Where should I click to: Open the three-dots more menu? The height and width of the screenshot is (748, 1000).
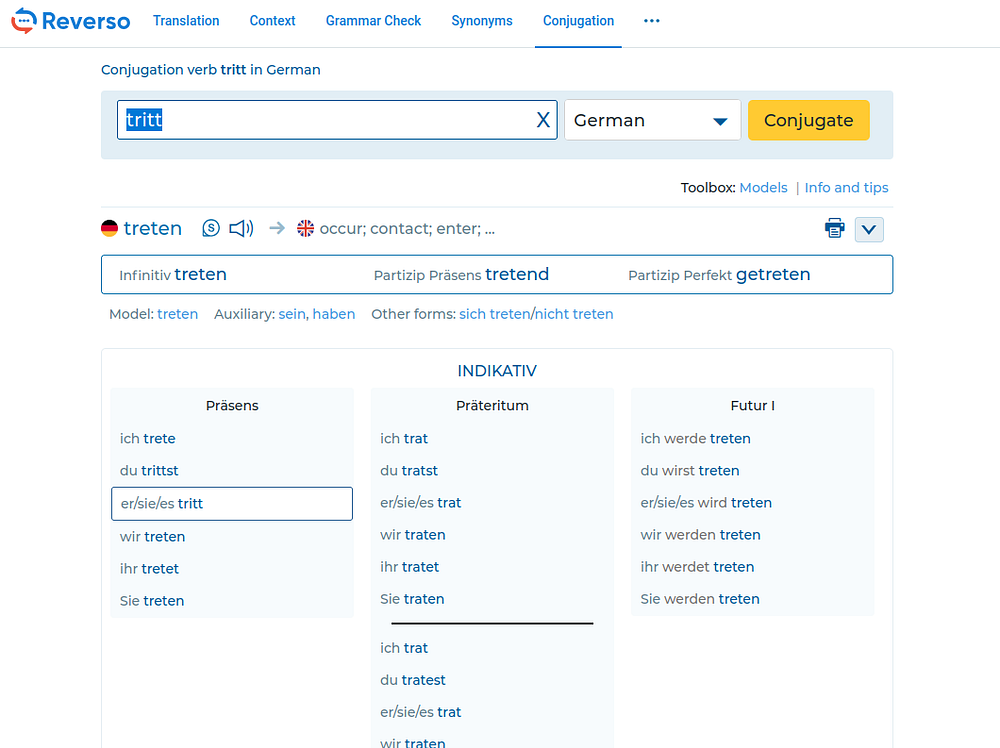[x=651, y=21]
